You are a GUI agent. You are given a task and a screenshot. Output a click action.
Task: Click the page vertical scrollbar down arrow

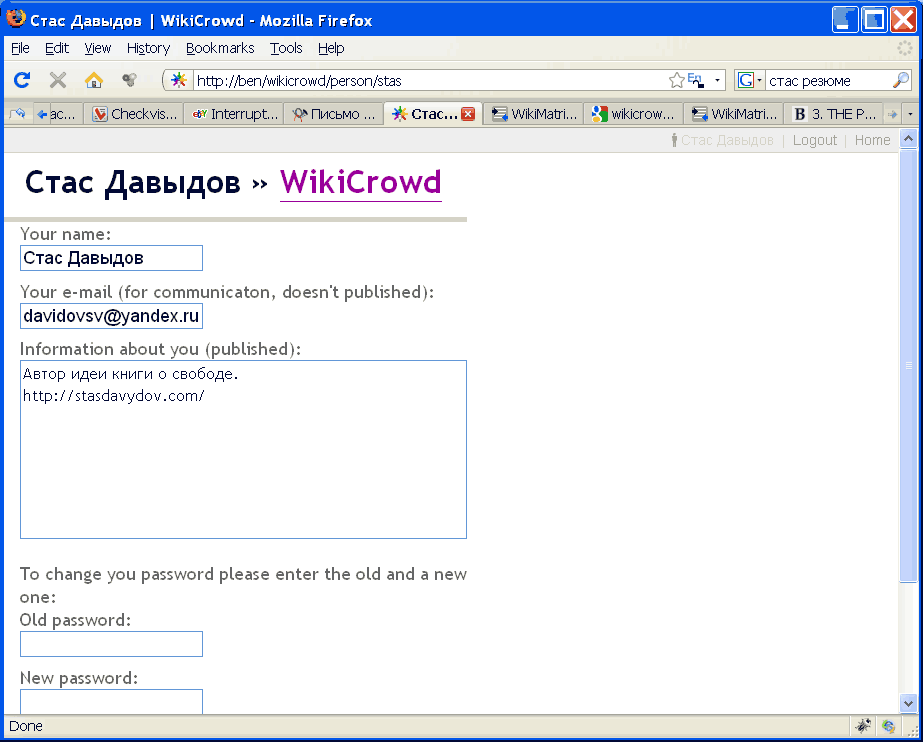908,703
